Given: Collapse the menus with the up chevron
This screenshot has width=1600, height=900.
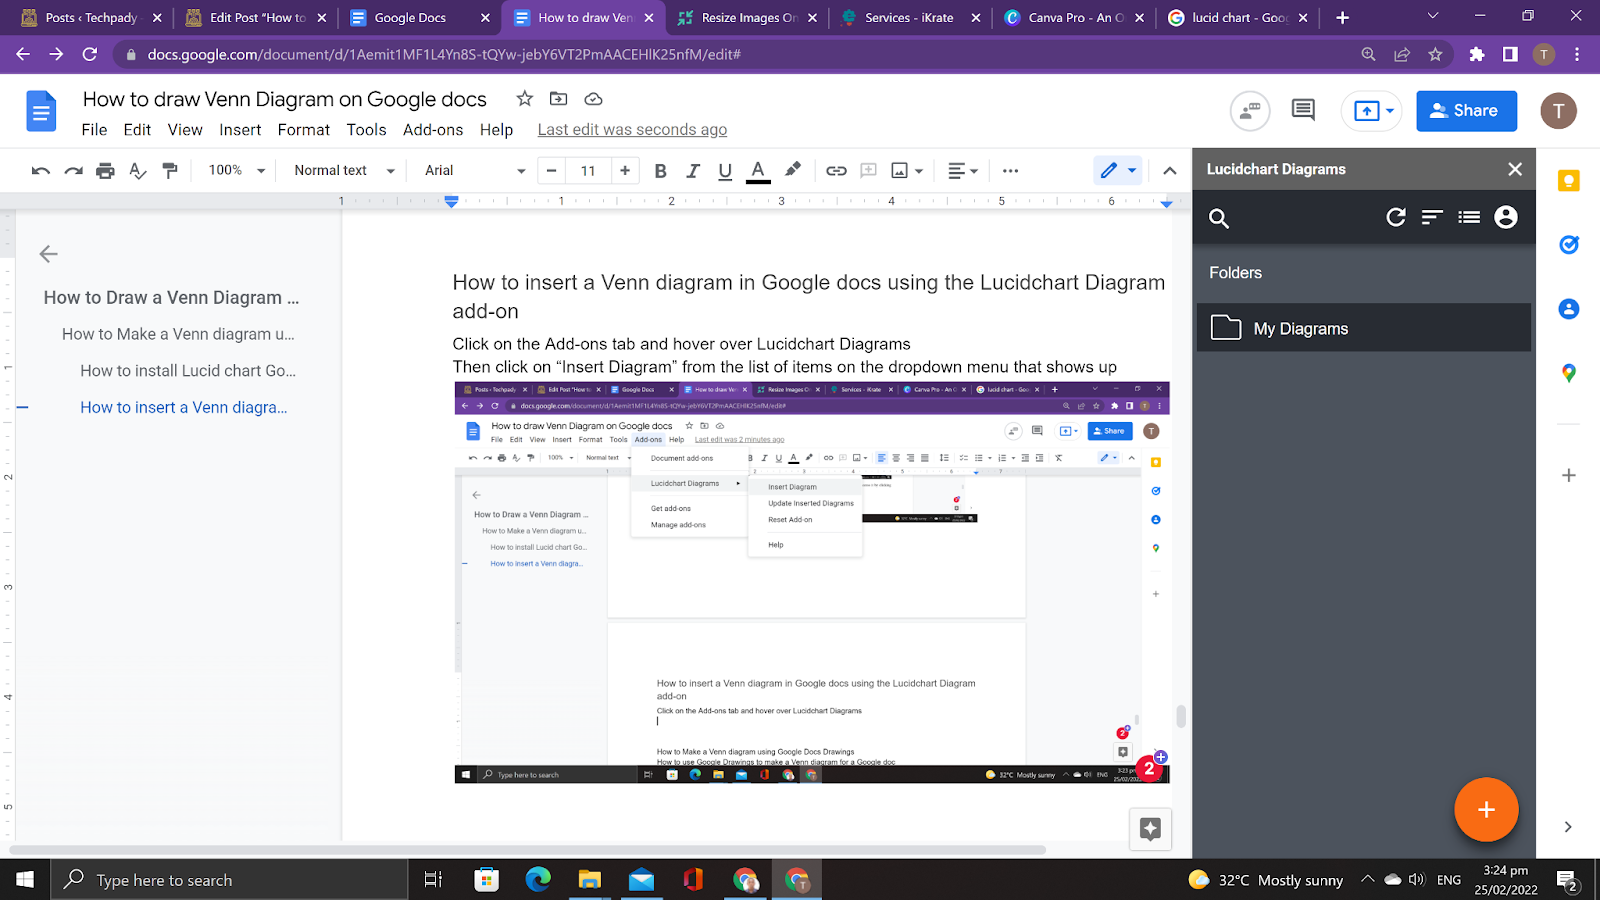Looking at the screenshot, I should click(x=1169, y=171).
